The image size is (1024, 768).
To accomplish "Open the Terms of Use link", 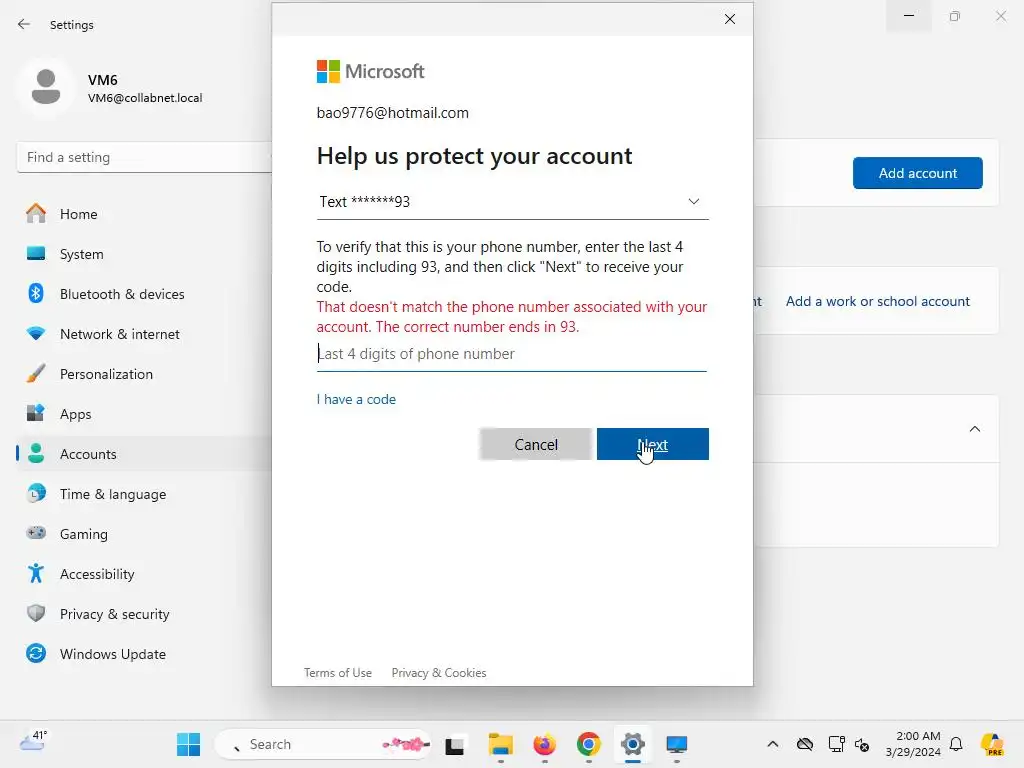I will click(338, 673).
